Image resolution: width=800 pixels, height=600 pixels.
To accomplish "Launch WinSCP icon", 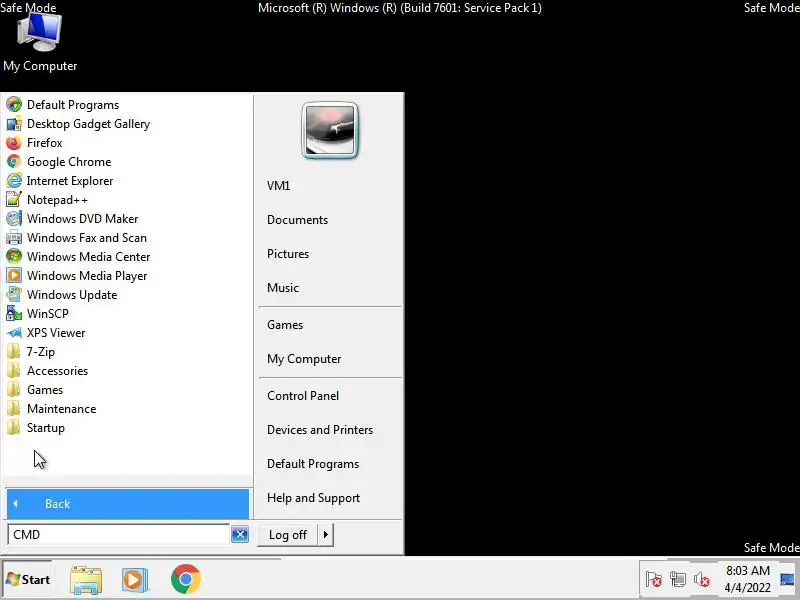I will coord(14,314).
